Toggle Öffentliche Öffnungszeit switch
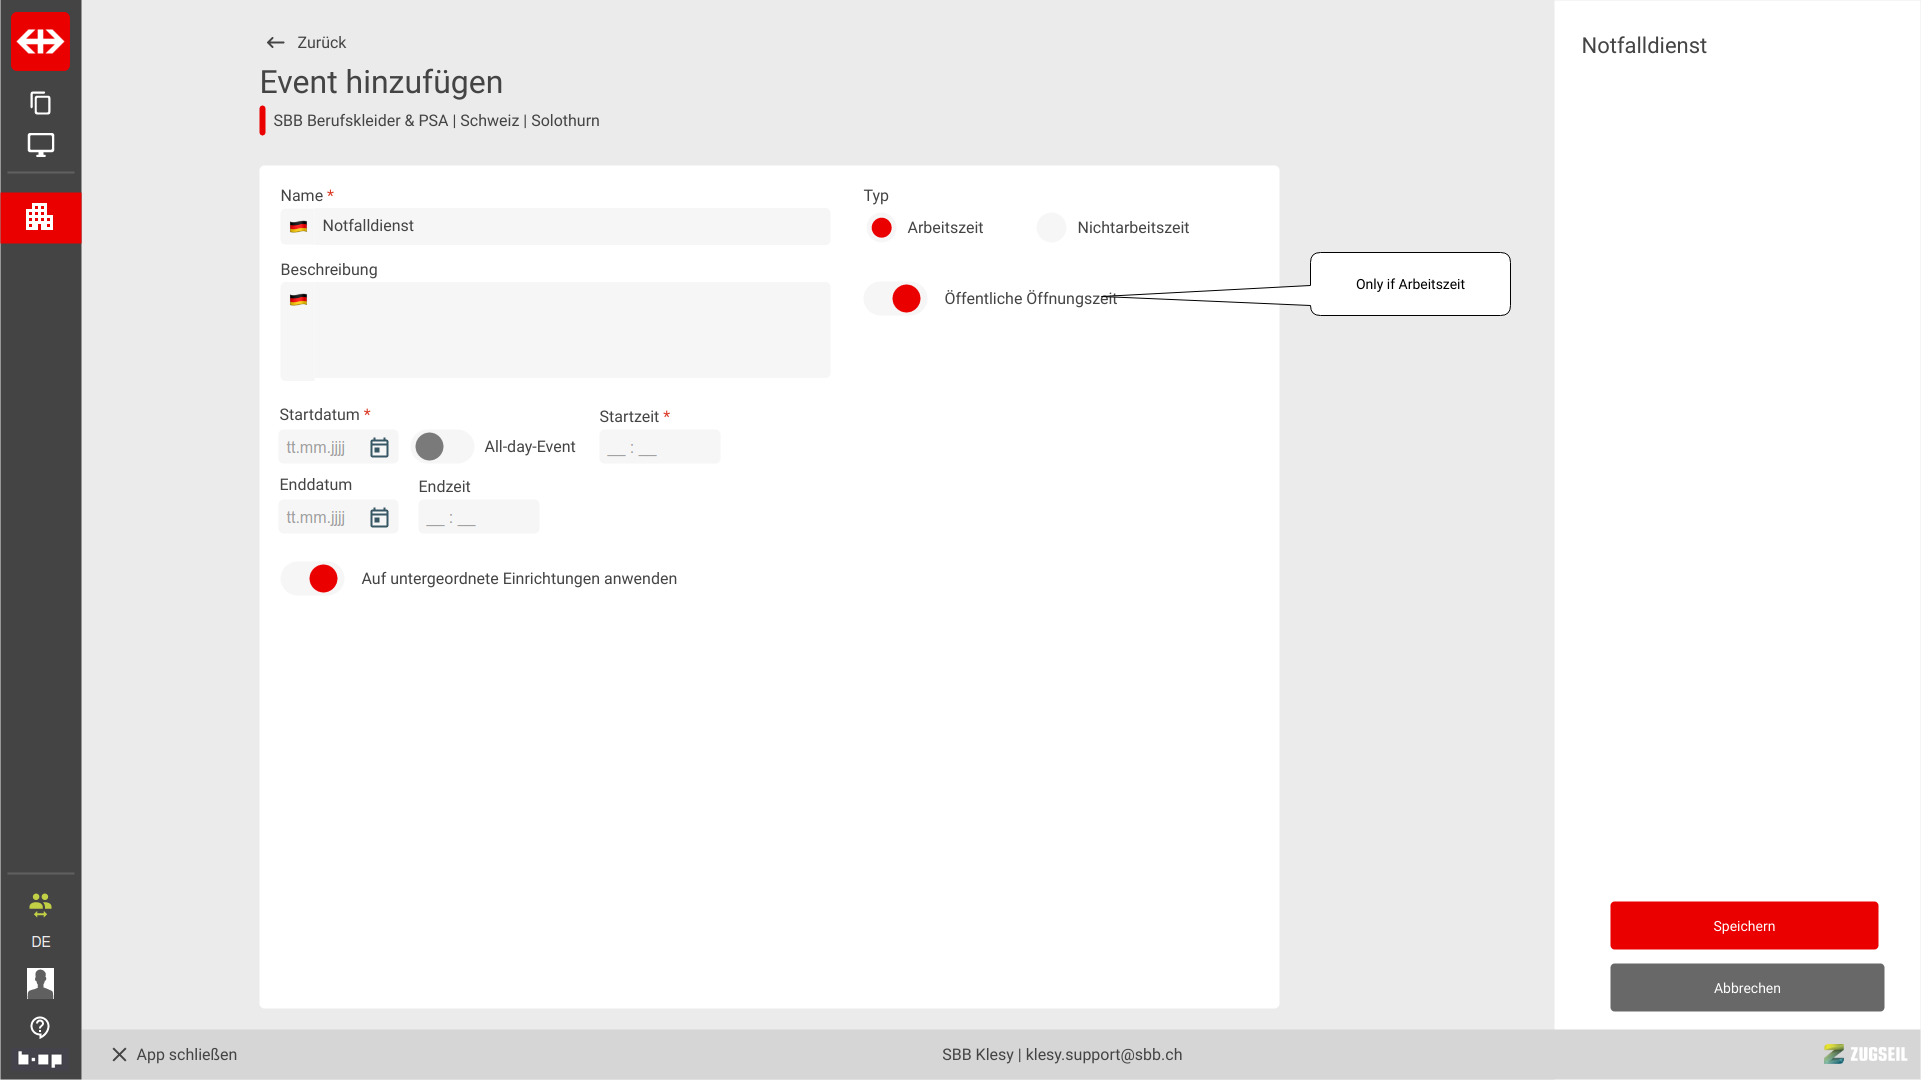 [x=895, y=298]
